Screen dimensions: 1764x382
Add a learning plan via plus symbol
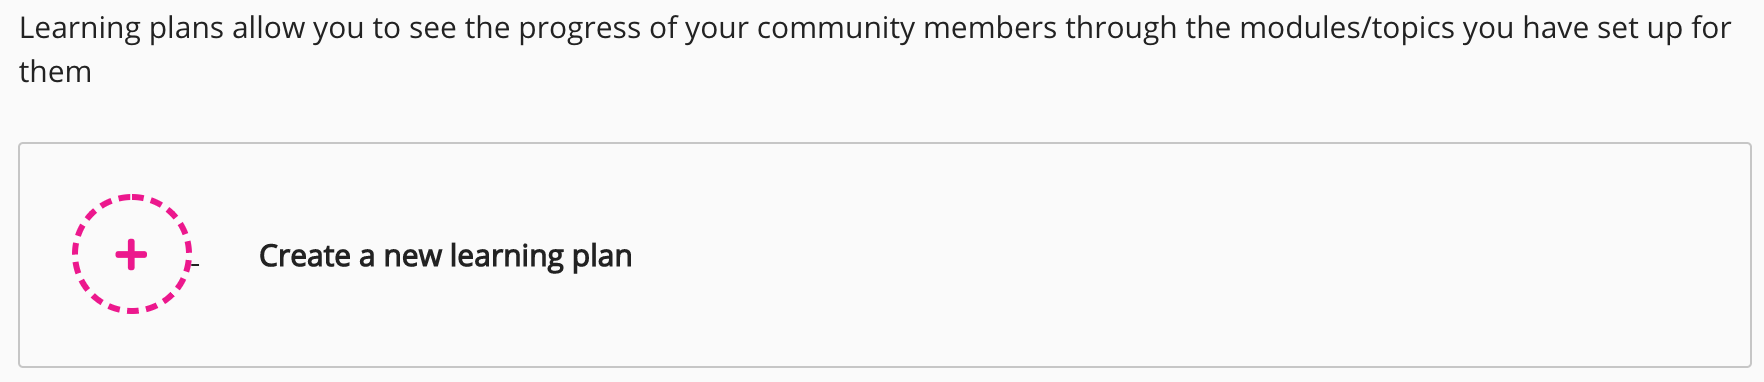pyautogui.click(x=131, y=255)
